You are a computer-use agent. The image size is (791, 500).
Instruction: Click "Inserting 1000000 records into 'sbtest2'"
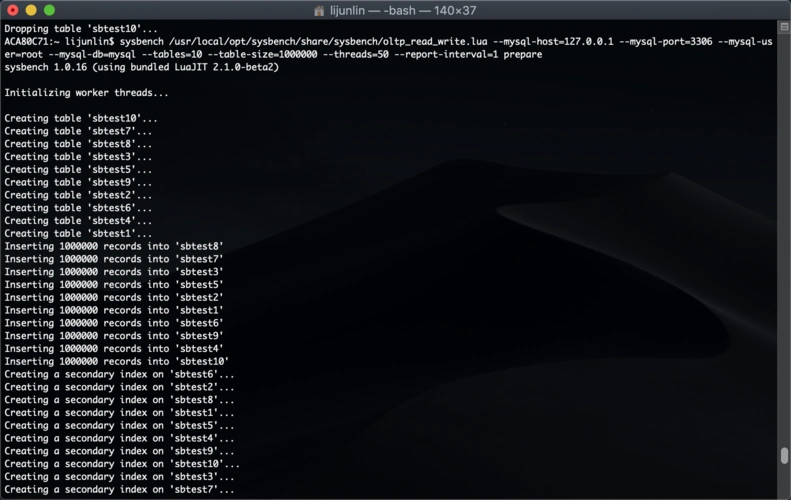click(x=114, y=298)
